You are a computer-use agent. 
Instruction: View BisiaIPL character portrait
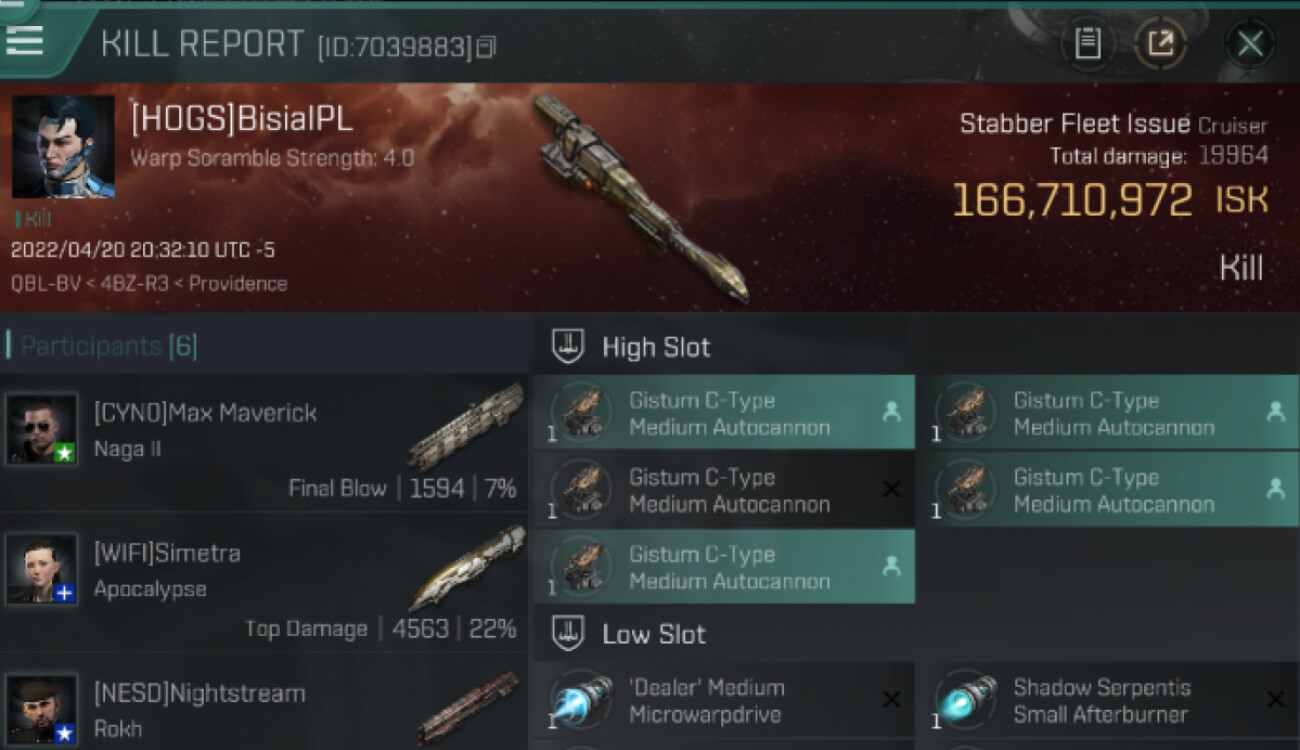(63, 147)
